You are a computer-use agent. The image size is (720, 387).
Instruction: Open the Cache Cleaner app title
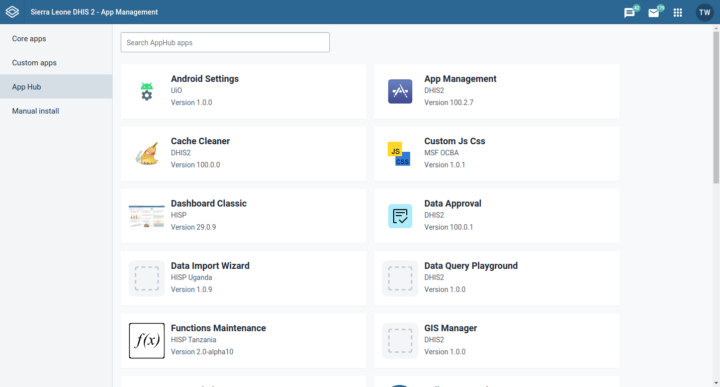pos(200,141)
